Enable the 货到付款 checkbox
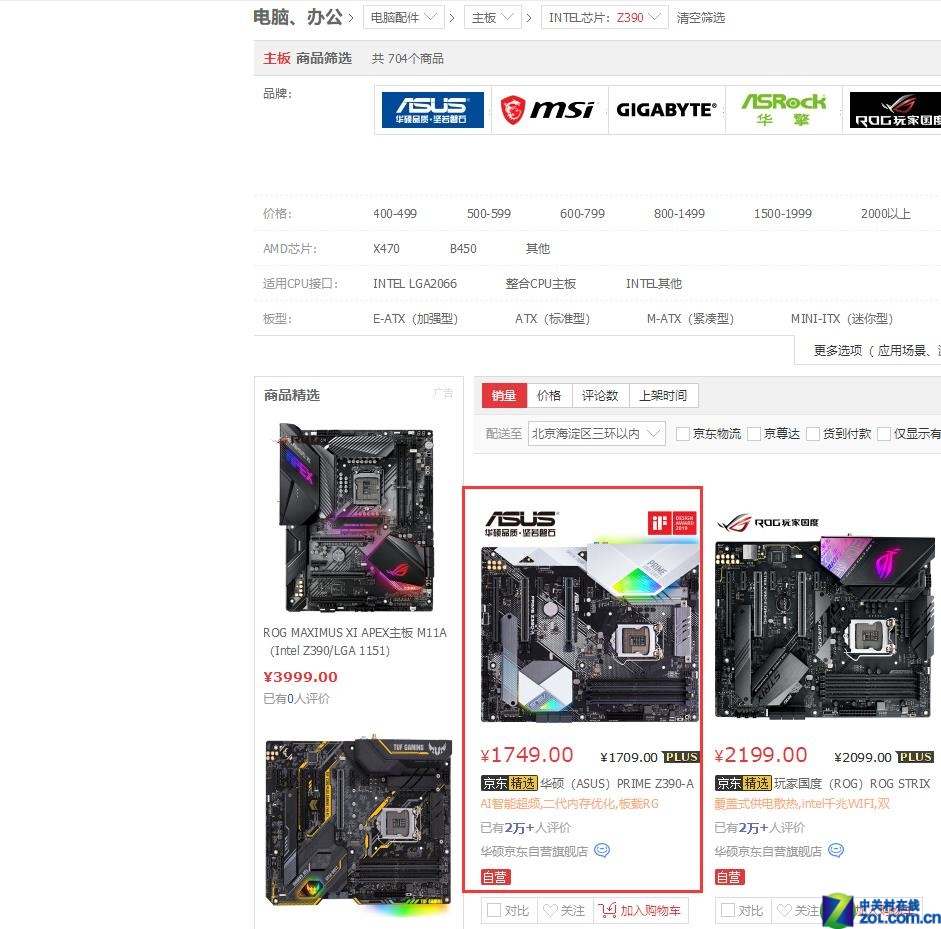 pyautogui.click(x=813, y=433)
